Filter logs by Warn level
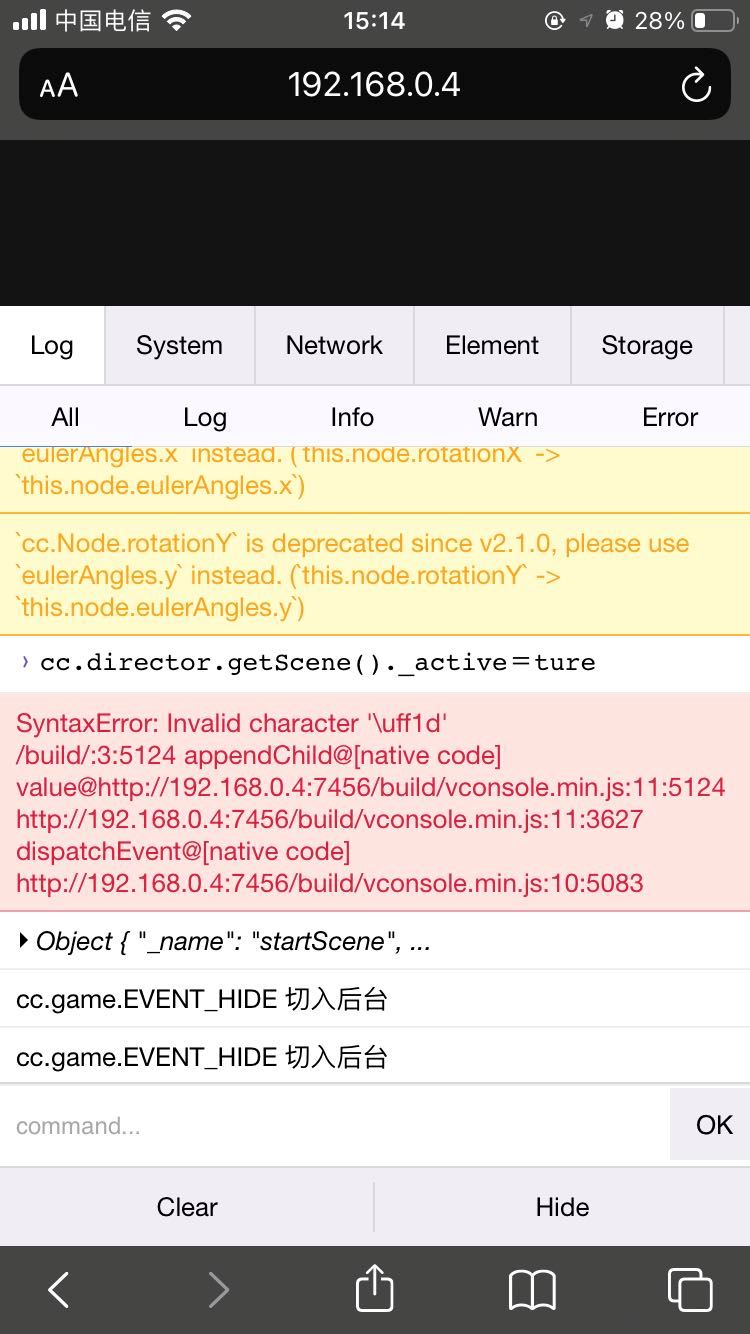The height and width of the screenshot is (1334, 750). 508,417
